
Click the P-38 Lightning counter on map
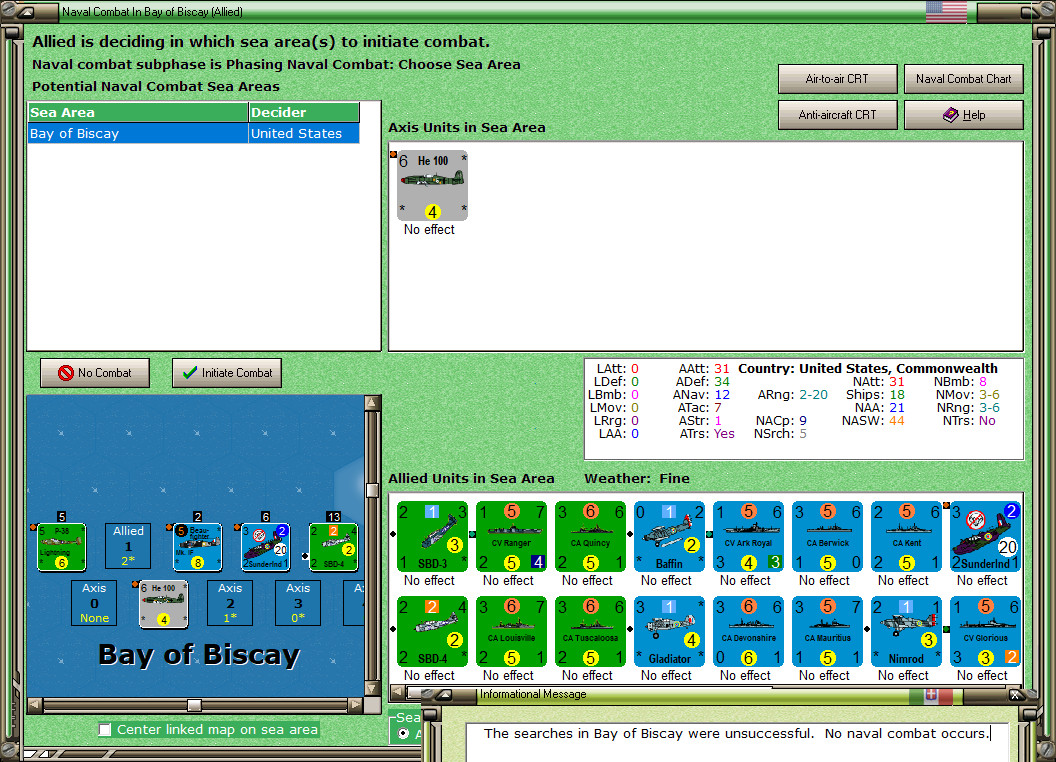pos(61,546)
